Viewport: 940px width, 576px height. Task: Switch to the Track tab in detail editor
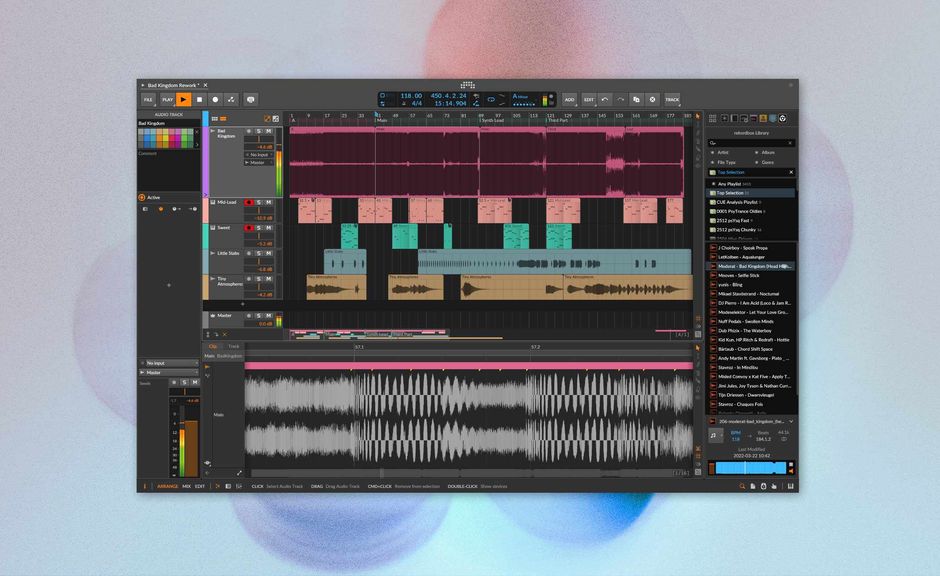click(233, 346)
